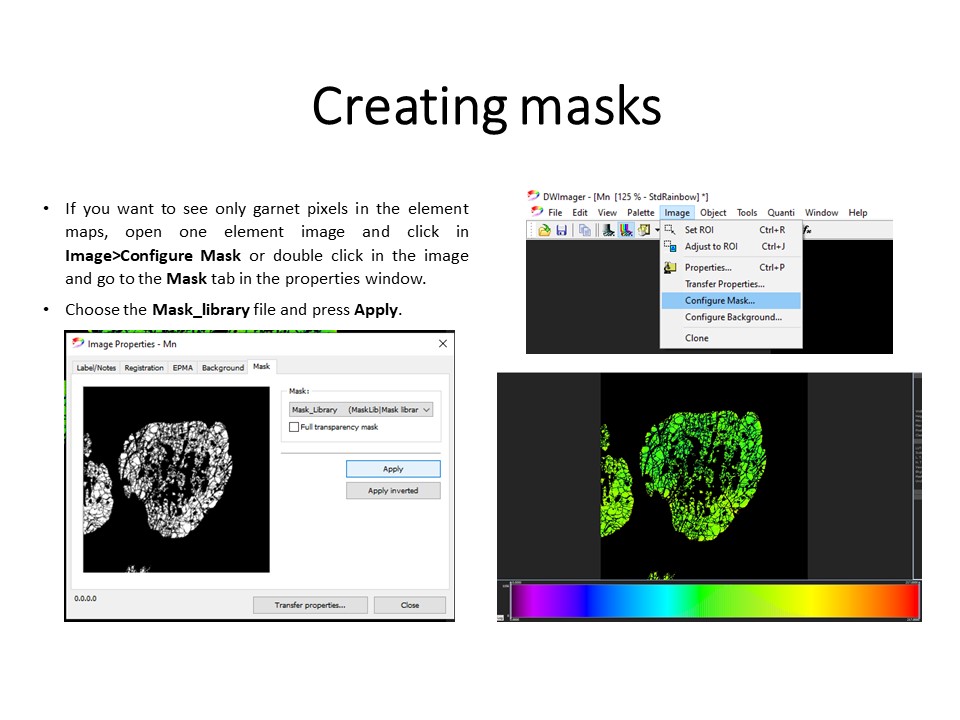
Task: Click the copy toolbar icon
Action: (585, 230)
